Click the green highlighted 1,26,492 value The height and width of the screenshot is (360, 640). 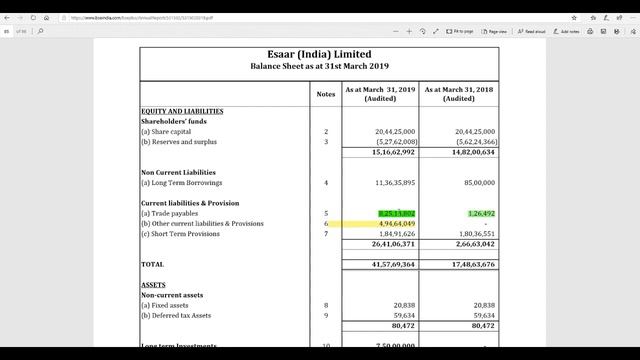tap(482, 213)
